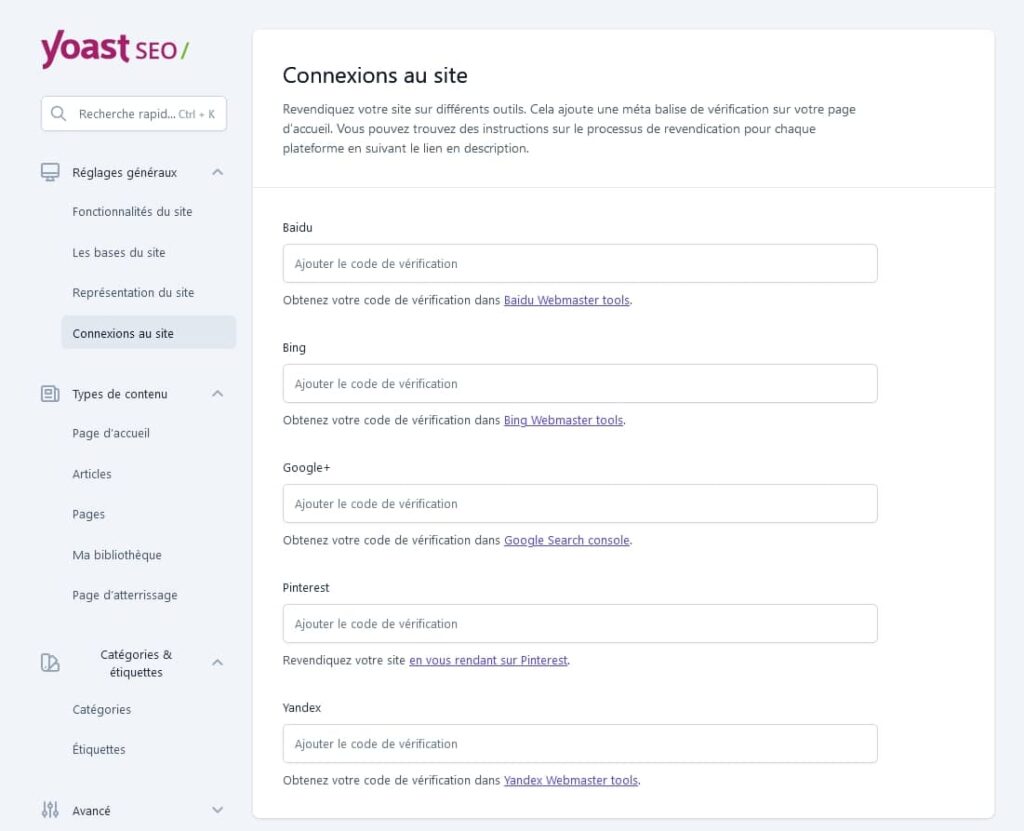This screenshot has height=831, width=1024.
Task: Collapse the Réglages généraux section
Action: (x=217, y=171)
